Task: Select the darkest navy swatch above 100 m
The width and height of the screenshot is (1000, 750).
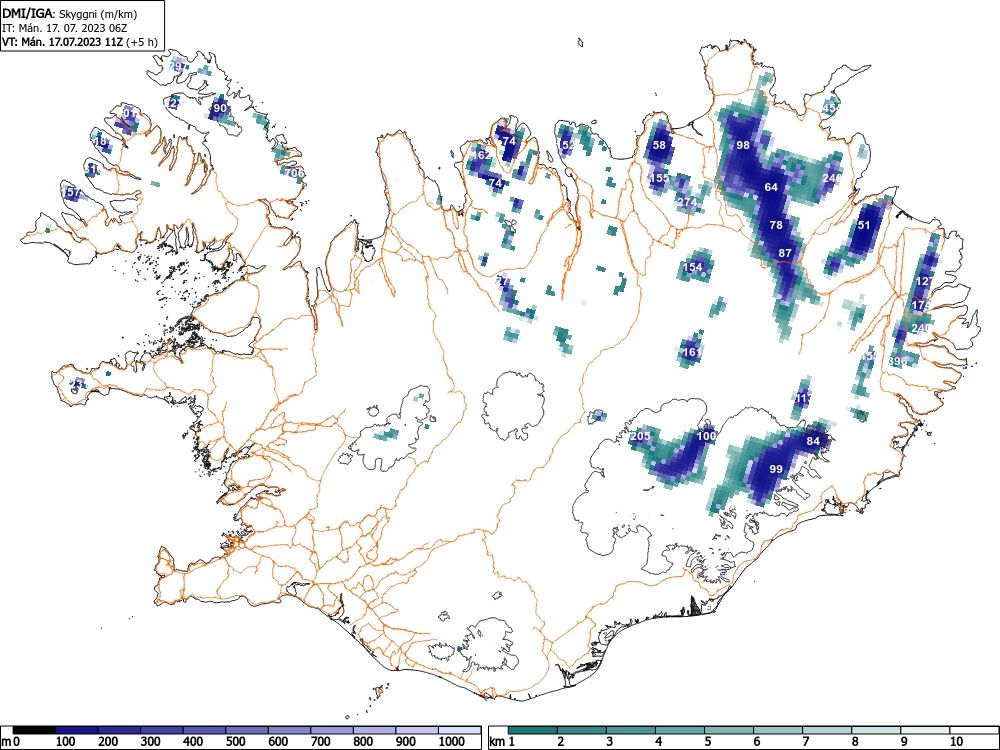Action: 77,730
